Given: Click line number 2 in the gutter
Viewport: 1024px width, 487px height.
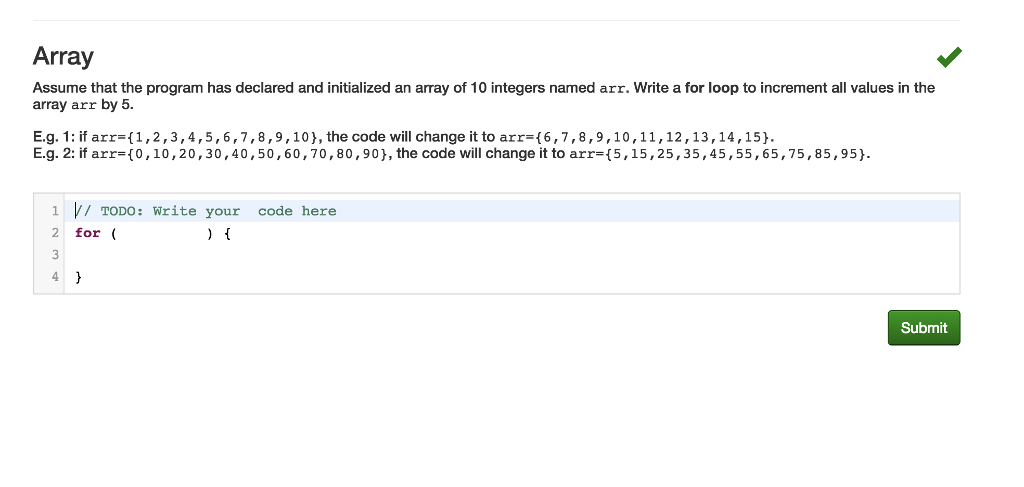Looking at the screenshot, I should point(56,233).
